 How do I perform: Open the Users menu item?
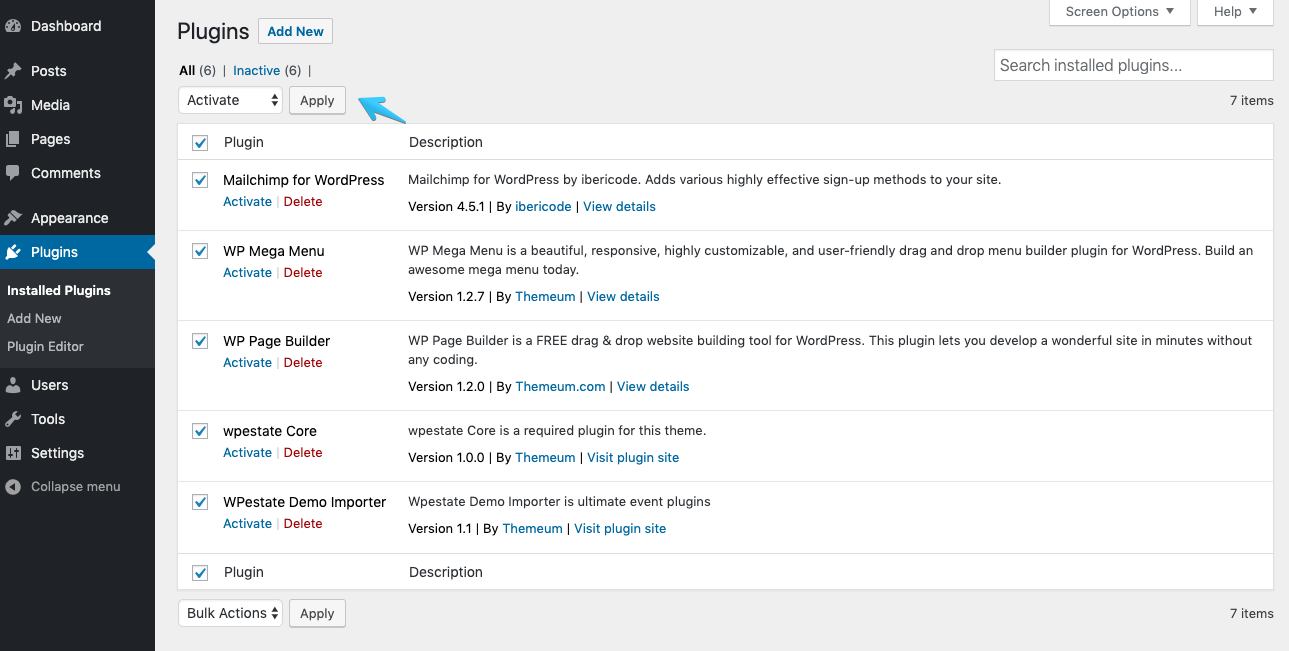(50, 385)
